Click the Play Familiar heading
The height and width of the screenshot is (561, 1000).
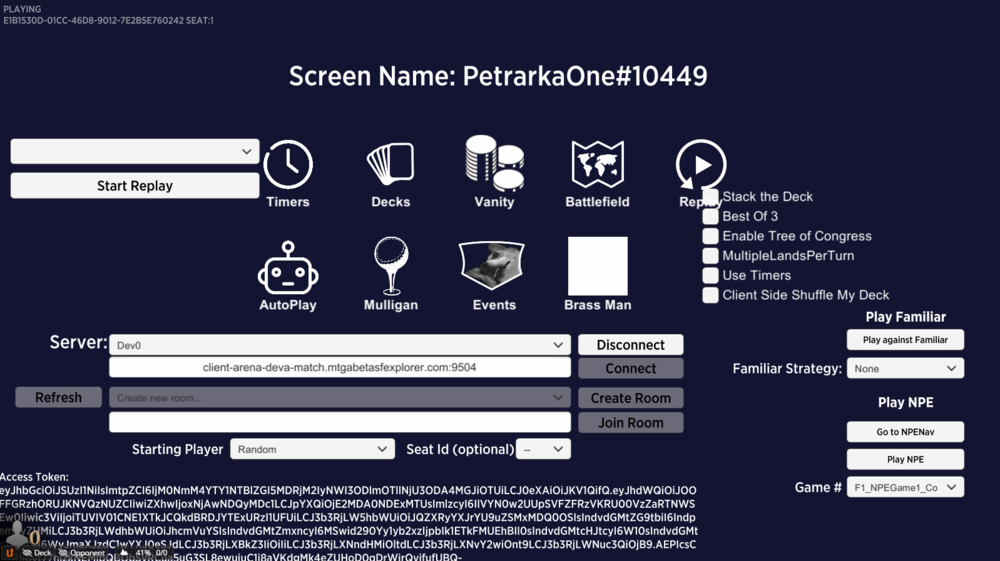click(905, 317)
